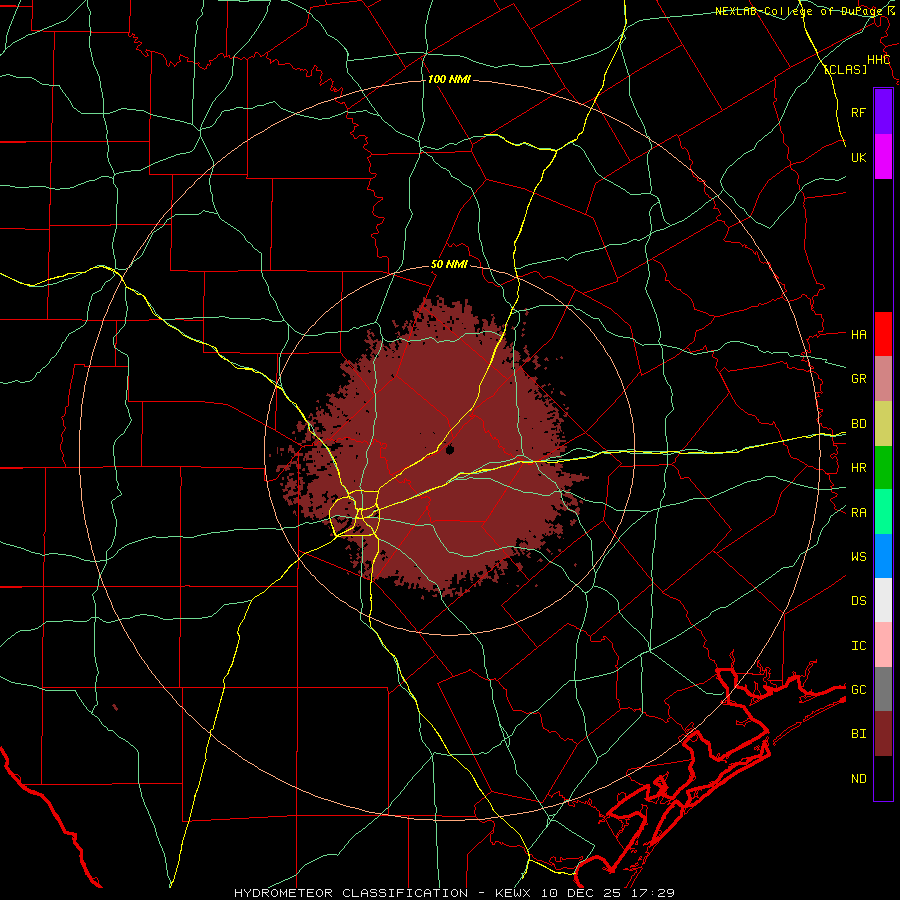Click the DS white legend swatch
The image size is (900, 900).
(x=883, y=600)
